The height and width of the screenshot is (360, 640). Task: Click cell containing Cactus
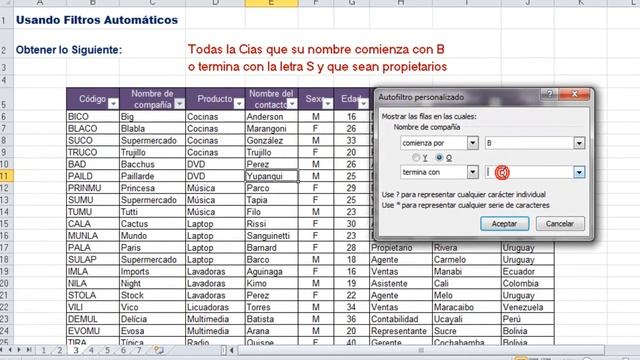pyautogui.click(x=152, y=224)
